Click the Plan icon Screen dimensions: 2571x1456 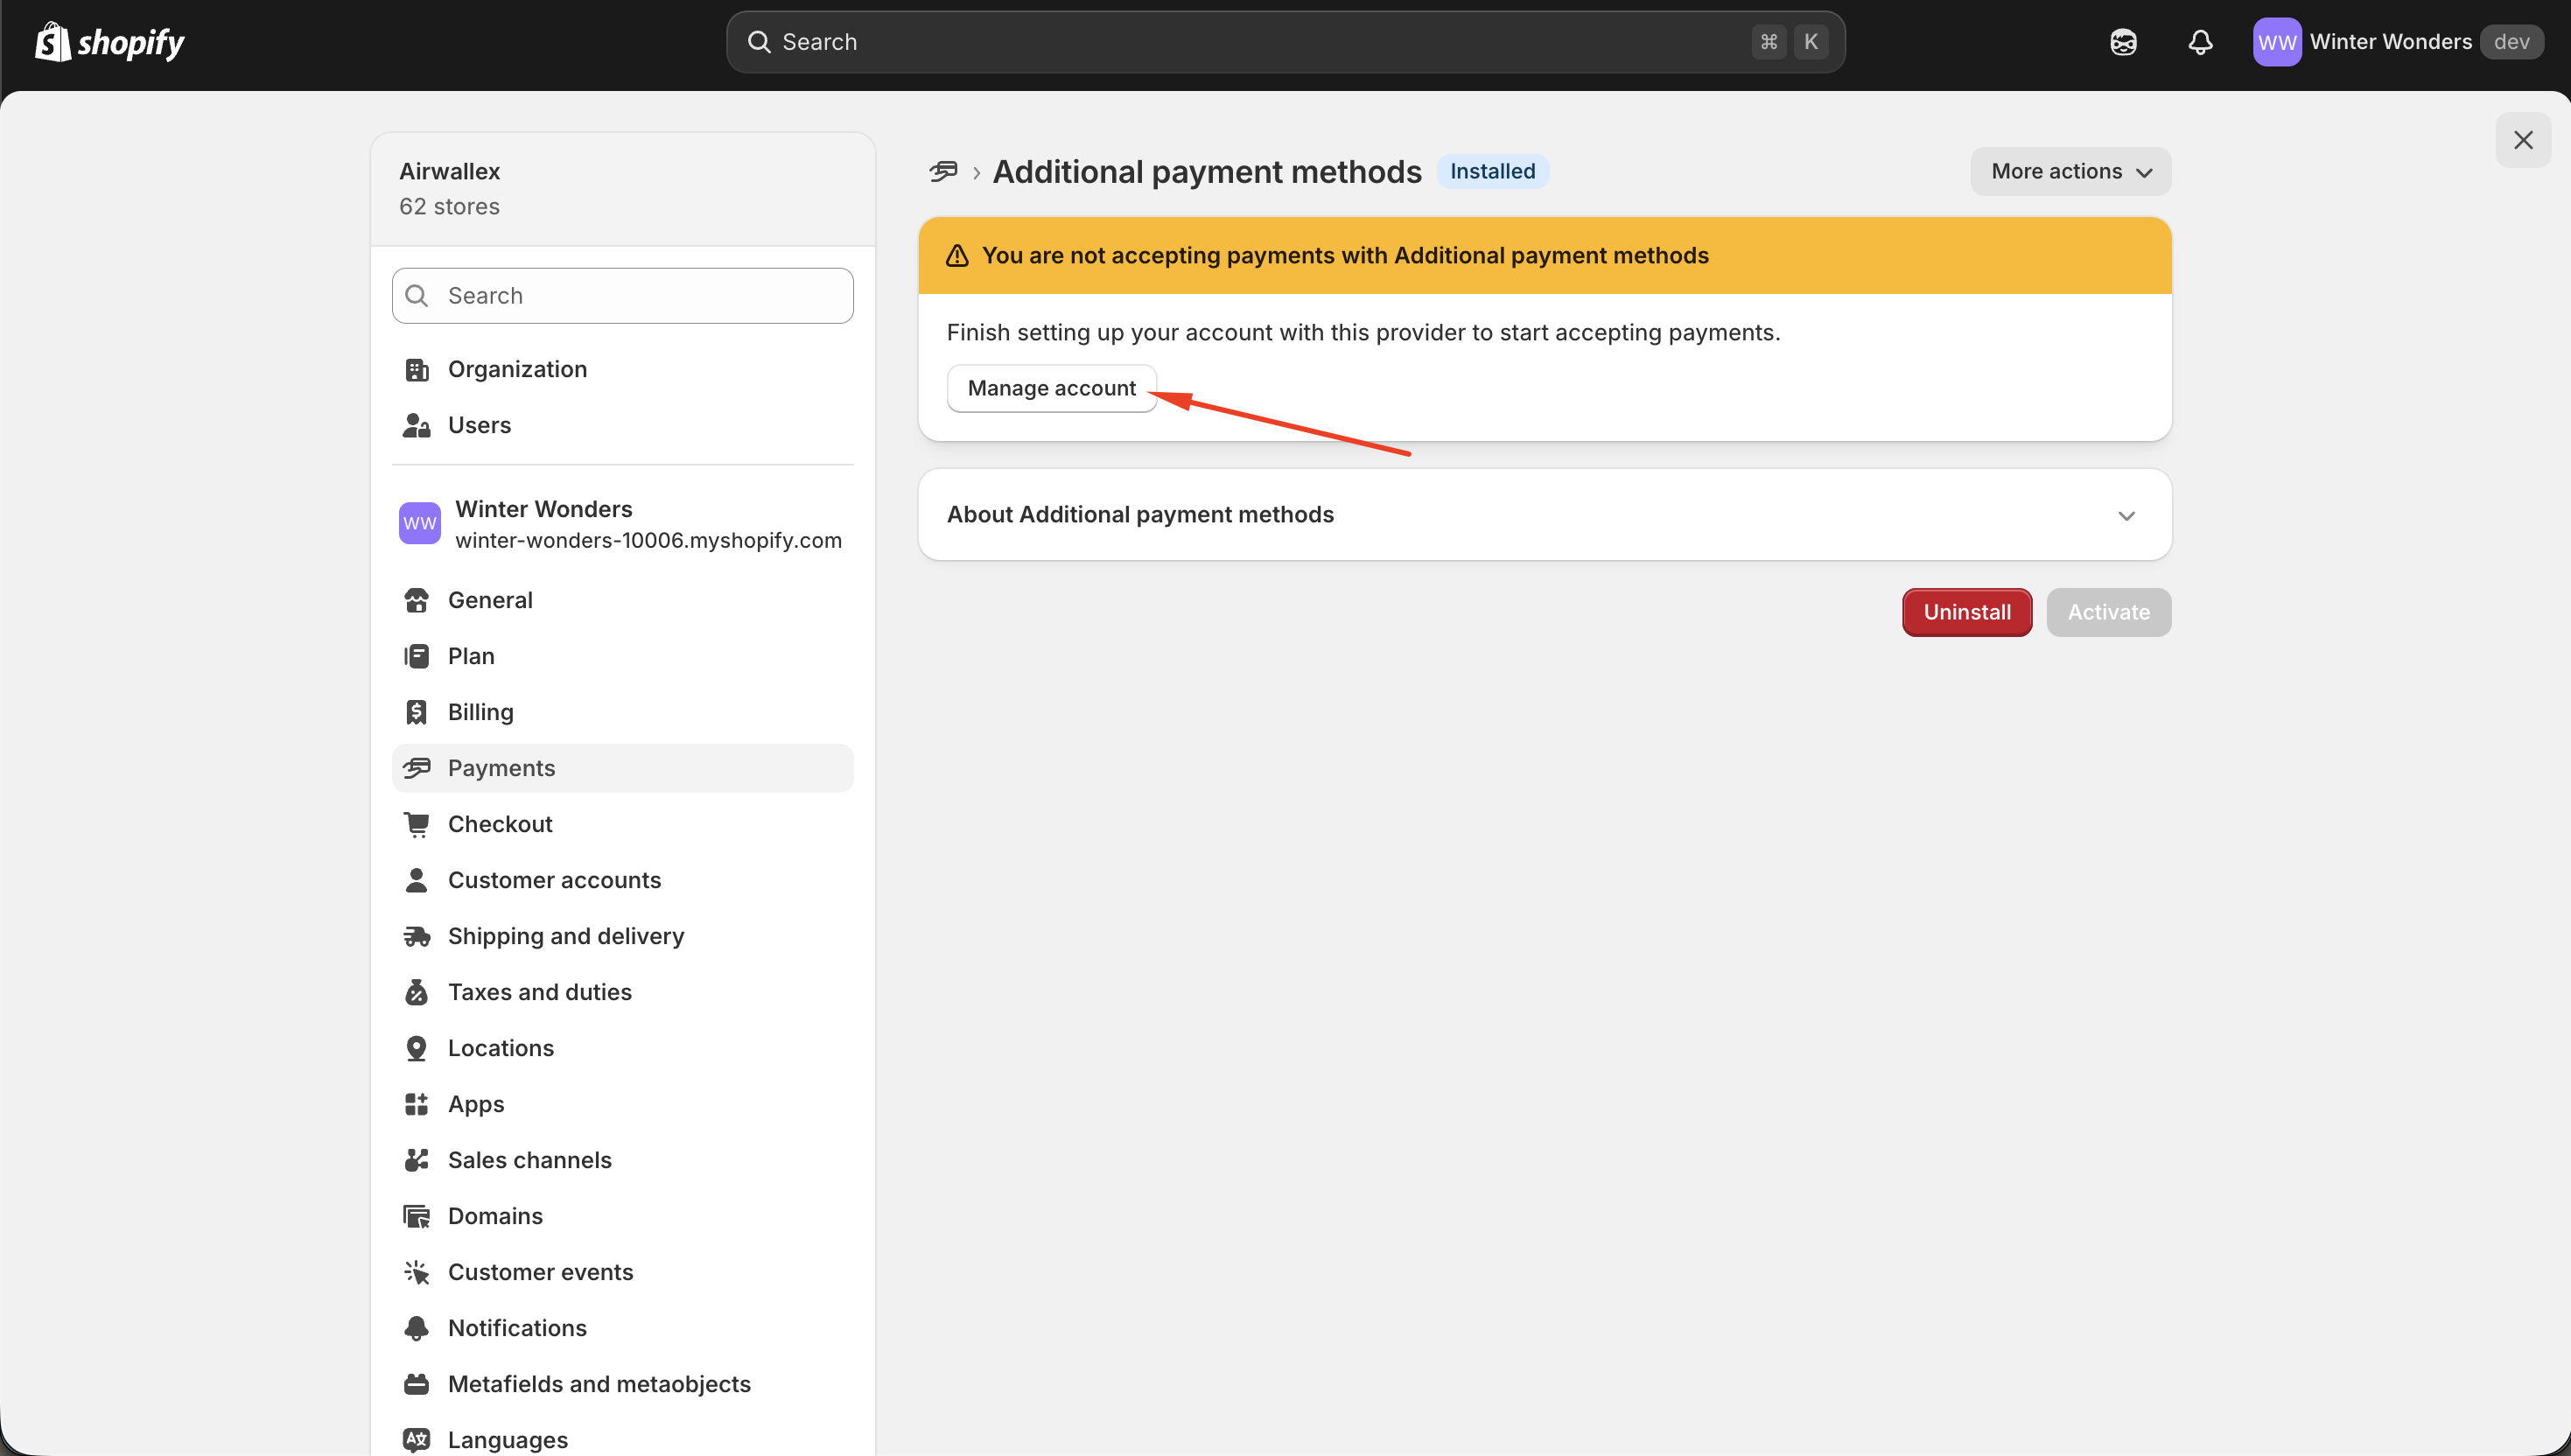point(416,657)
